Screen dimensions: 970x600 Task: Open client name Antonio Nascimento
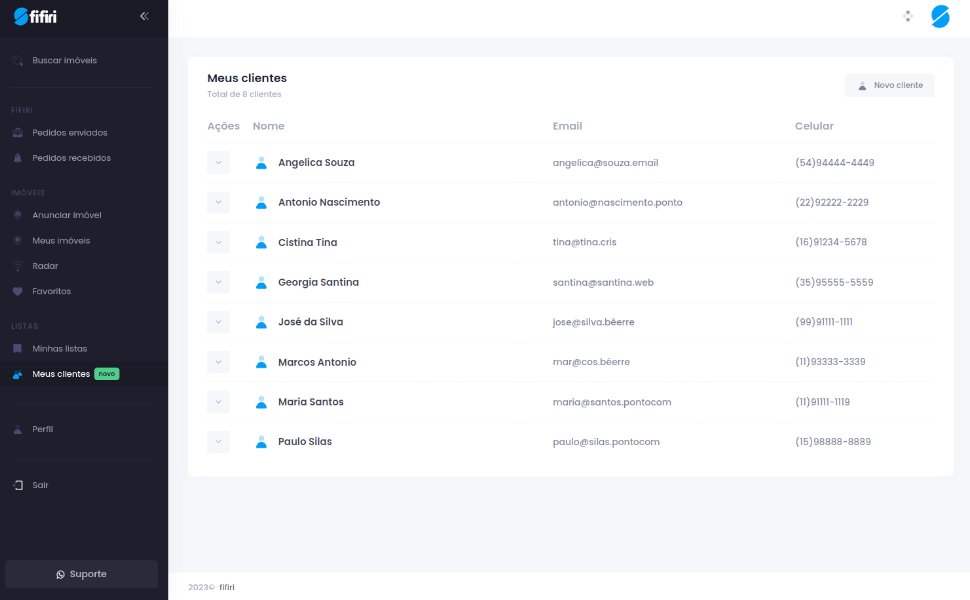point(329,202)
